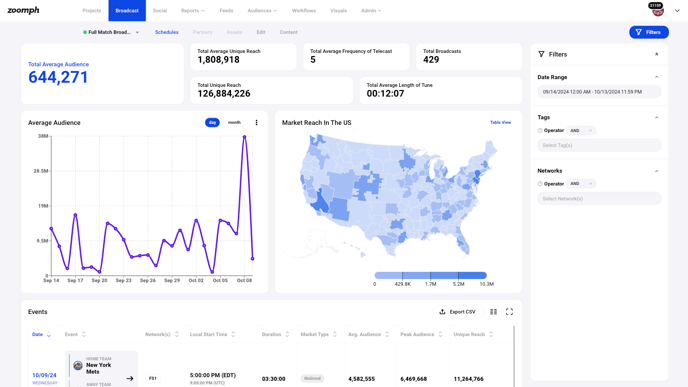Click the Select Network(s) input field
688x387 pixels.
coord(599,199)
